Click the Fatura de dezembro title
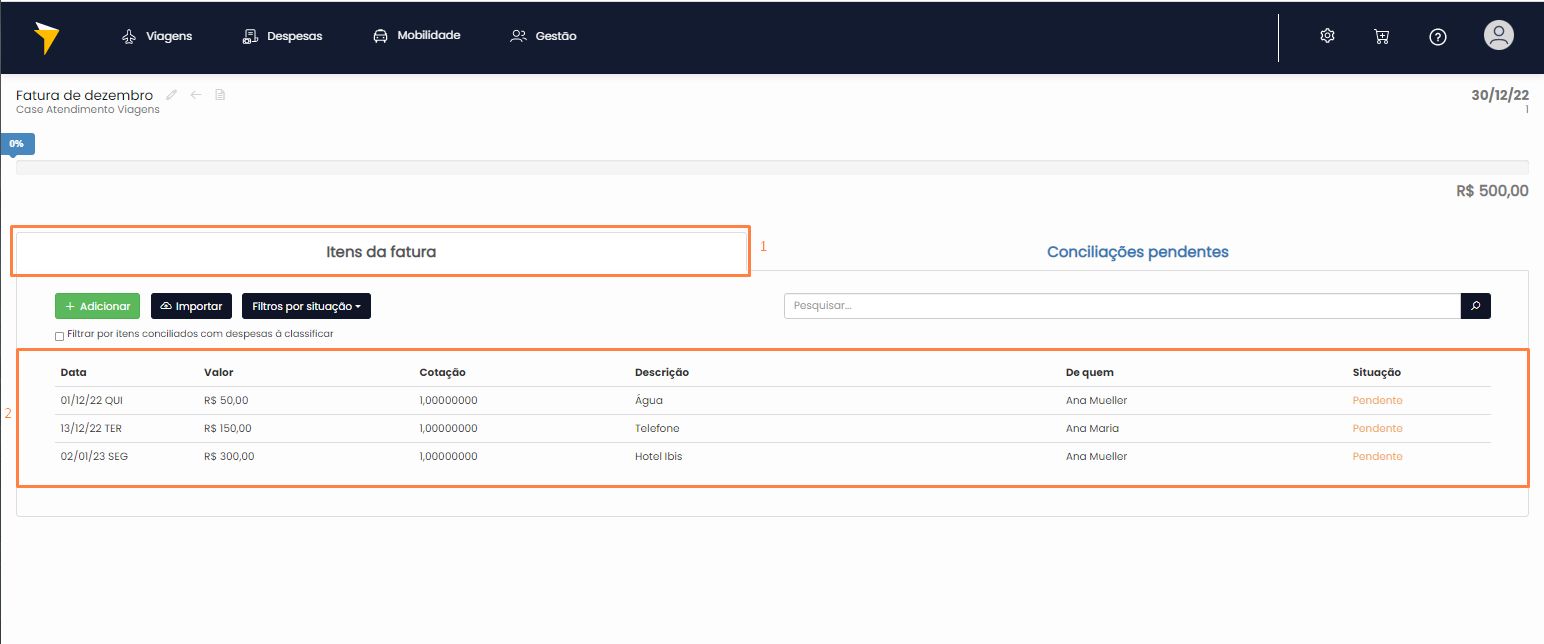The image size is (1544, 644). tap(85, 95)
